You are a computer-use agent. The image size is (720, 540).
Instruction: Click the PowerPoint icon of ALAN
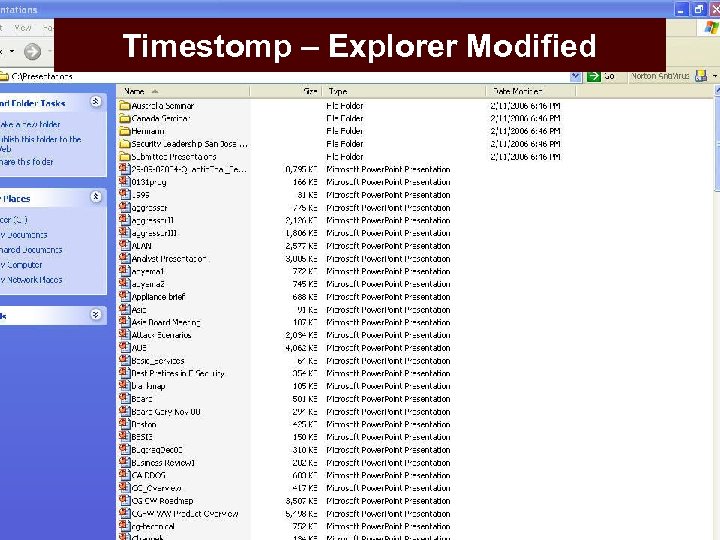[x=124, y=246]
